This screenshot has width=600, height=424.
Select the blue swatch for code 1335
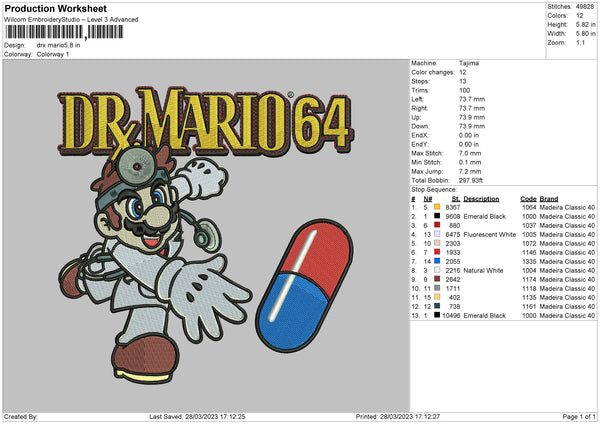pos(437,261)
